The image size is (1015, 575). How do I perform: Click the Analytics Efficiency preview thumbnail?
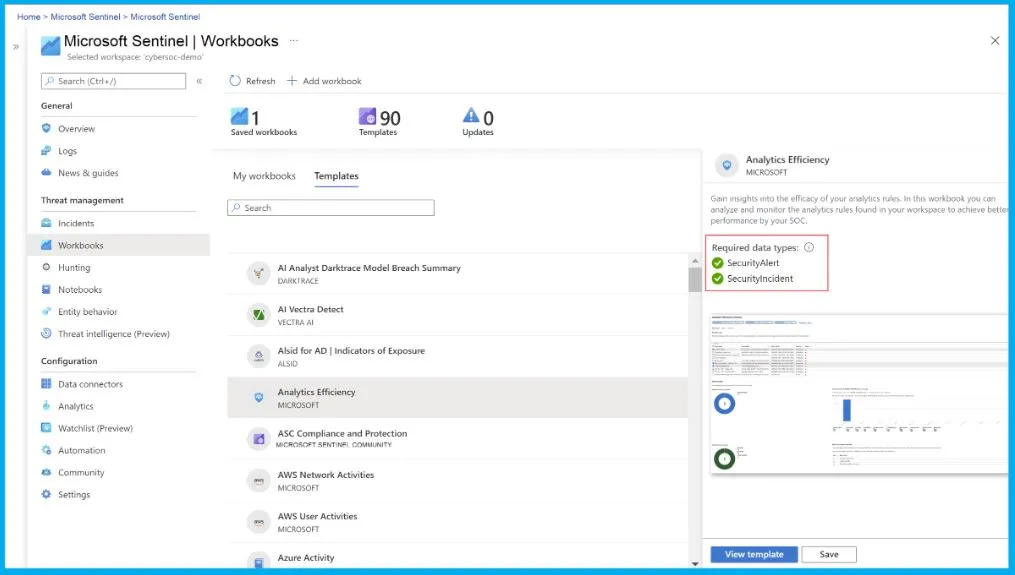click(859, 394)
